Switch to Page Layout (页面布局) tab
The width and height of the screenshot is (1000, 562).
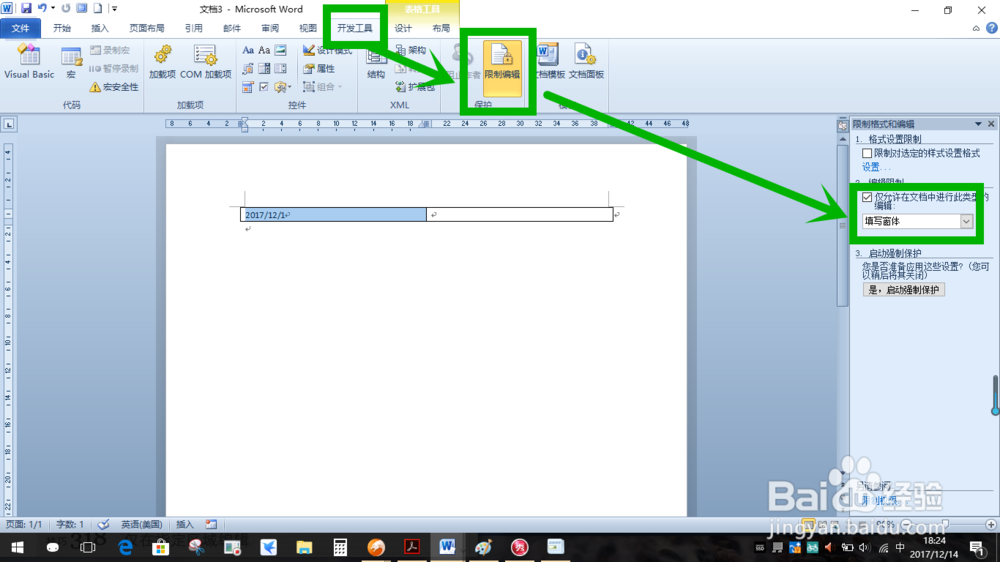point(147,28)
